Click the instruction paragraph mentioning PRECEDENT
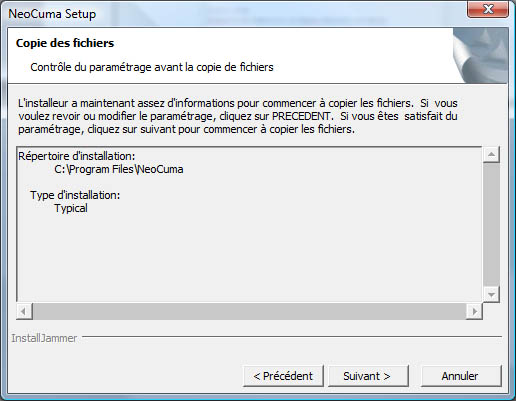The image size is (516, 401). click(x=238, y=116)
